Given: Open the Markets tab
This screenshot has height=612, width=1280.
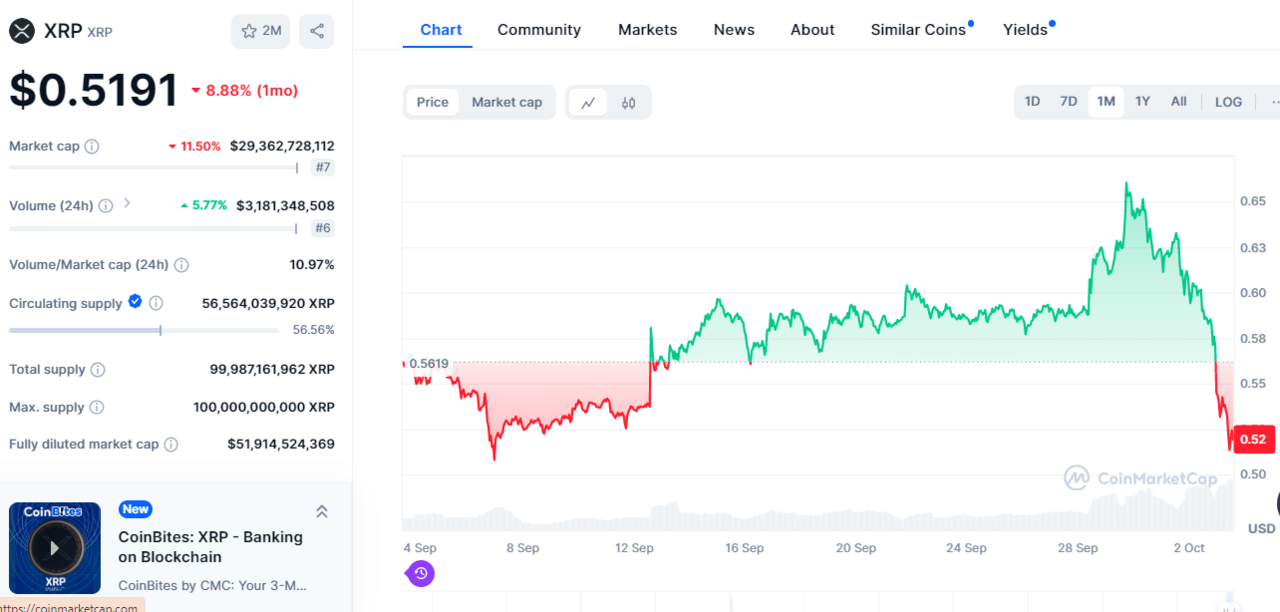Looking at the screenshot, I should [x=647, y=30].
